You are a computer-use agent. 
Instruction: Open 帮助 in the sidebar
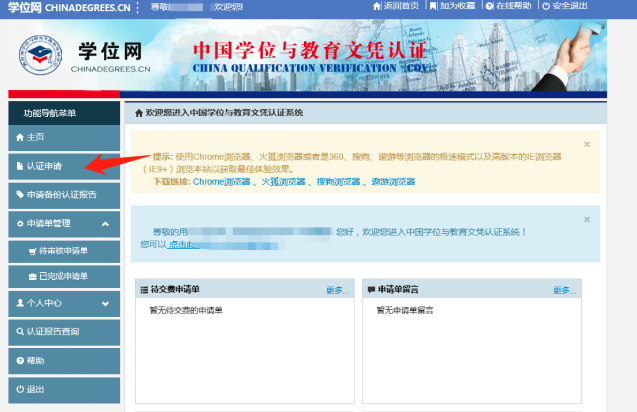pos(64,361)
